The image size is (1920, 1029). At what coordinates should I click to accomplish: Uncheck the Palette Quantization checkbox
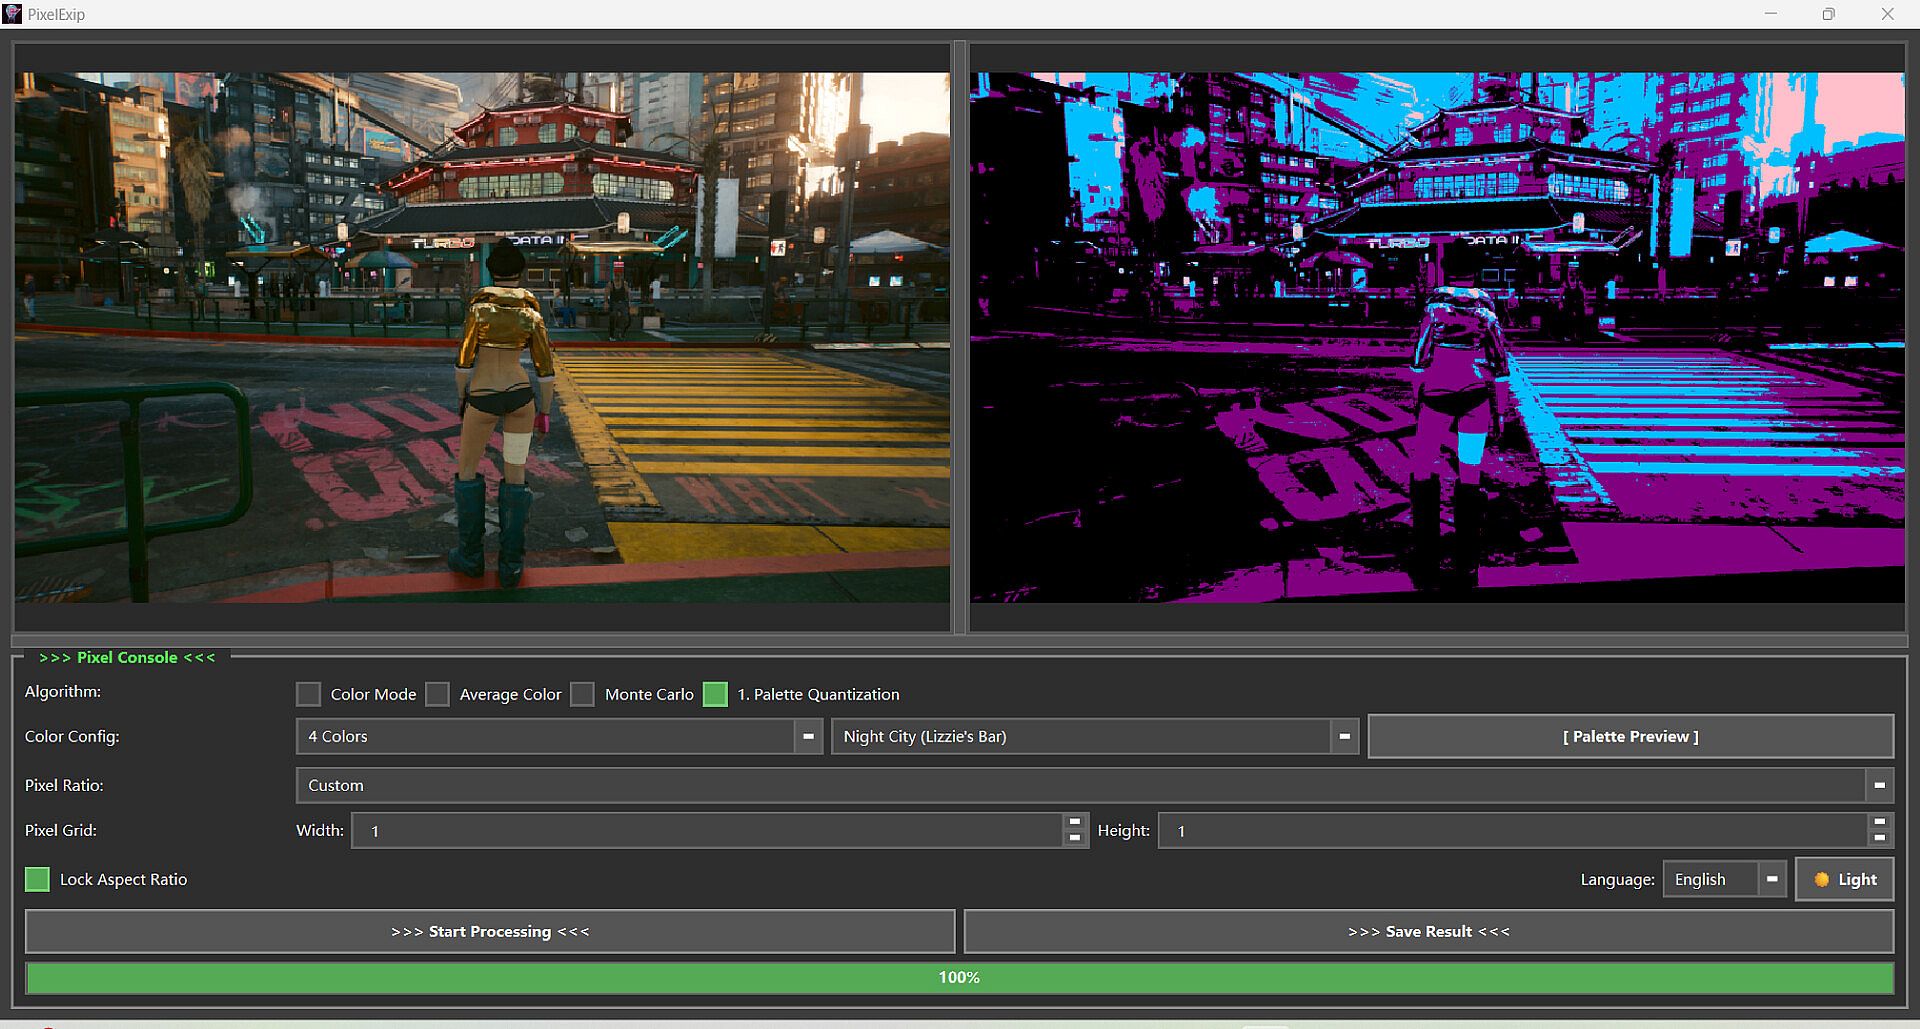[x=715, y=694]
